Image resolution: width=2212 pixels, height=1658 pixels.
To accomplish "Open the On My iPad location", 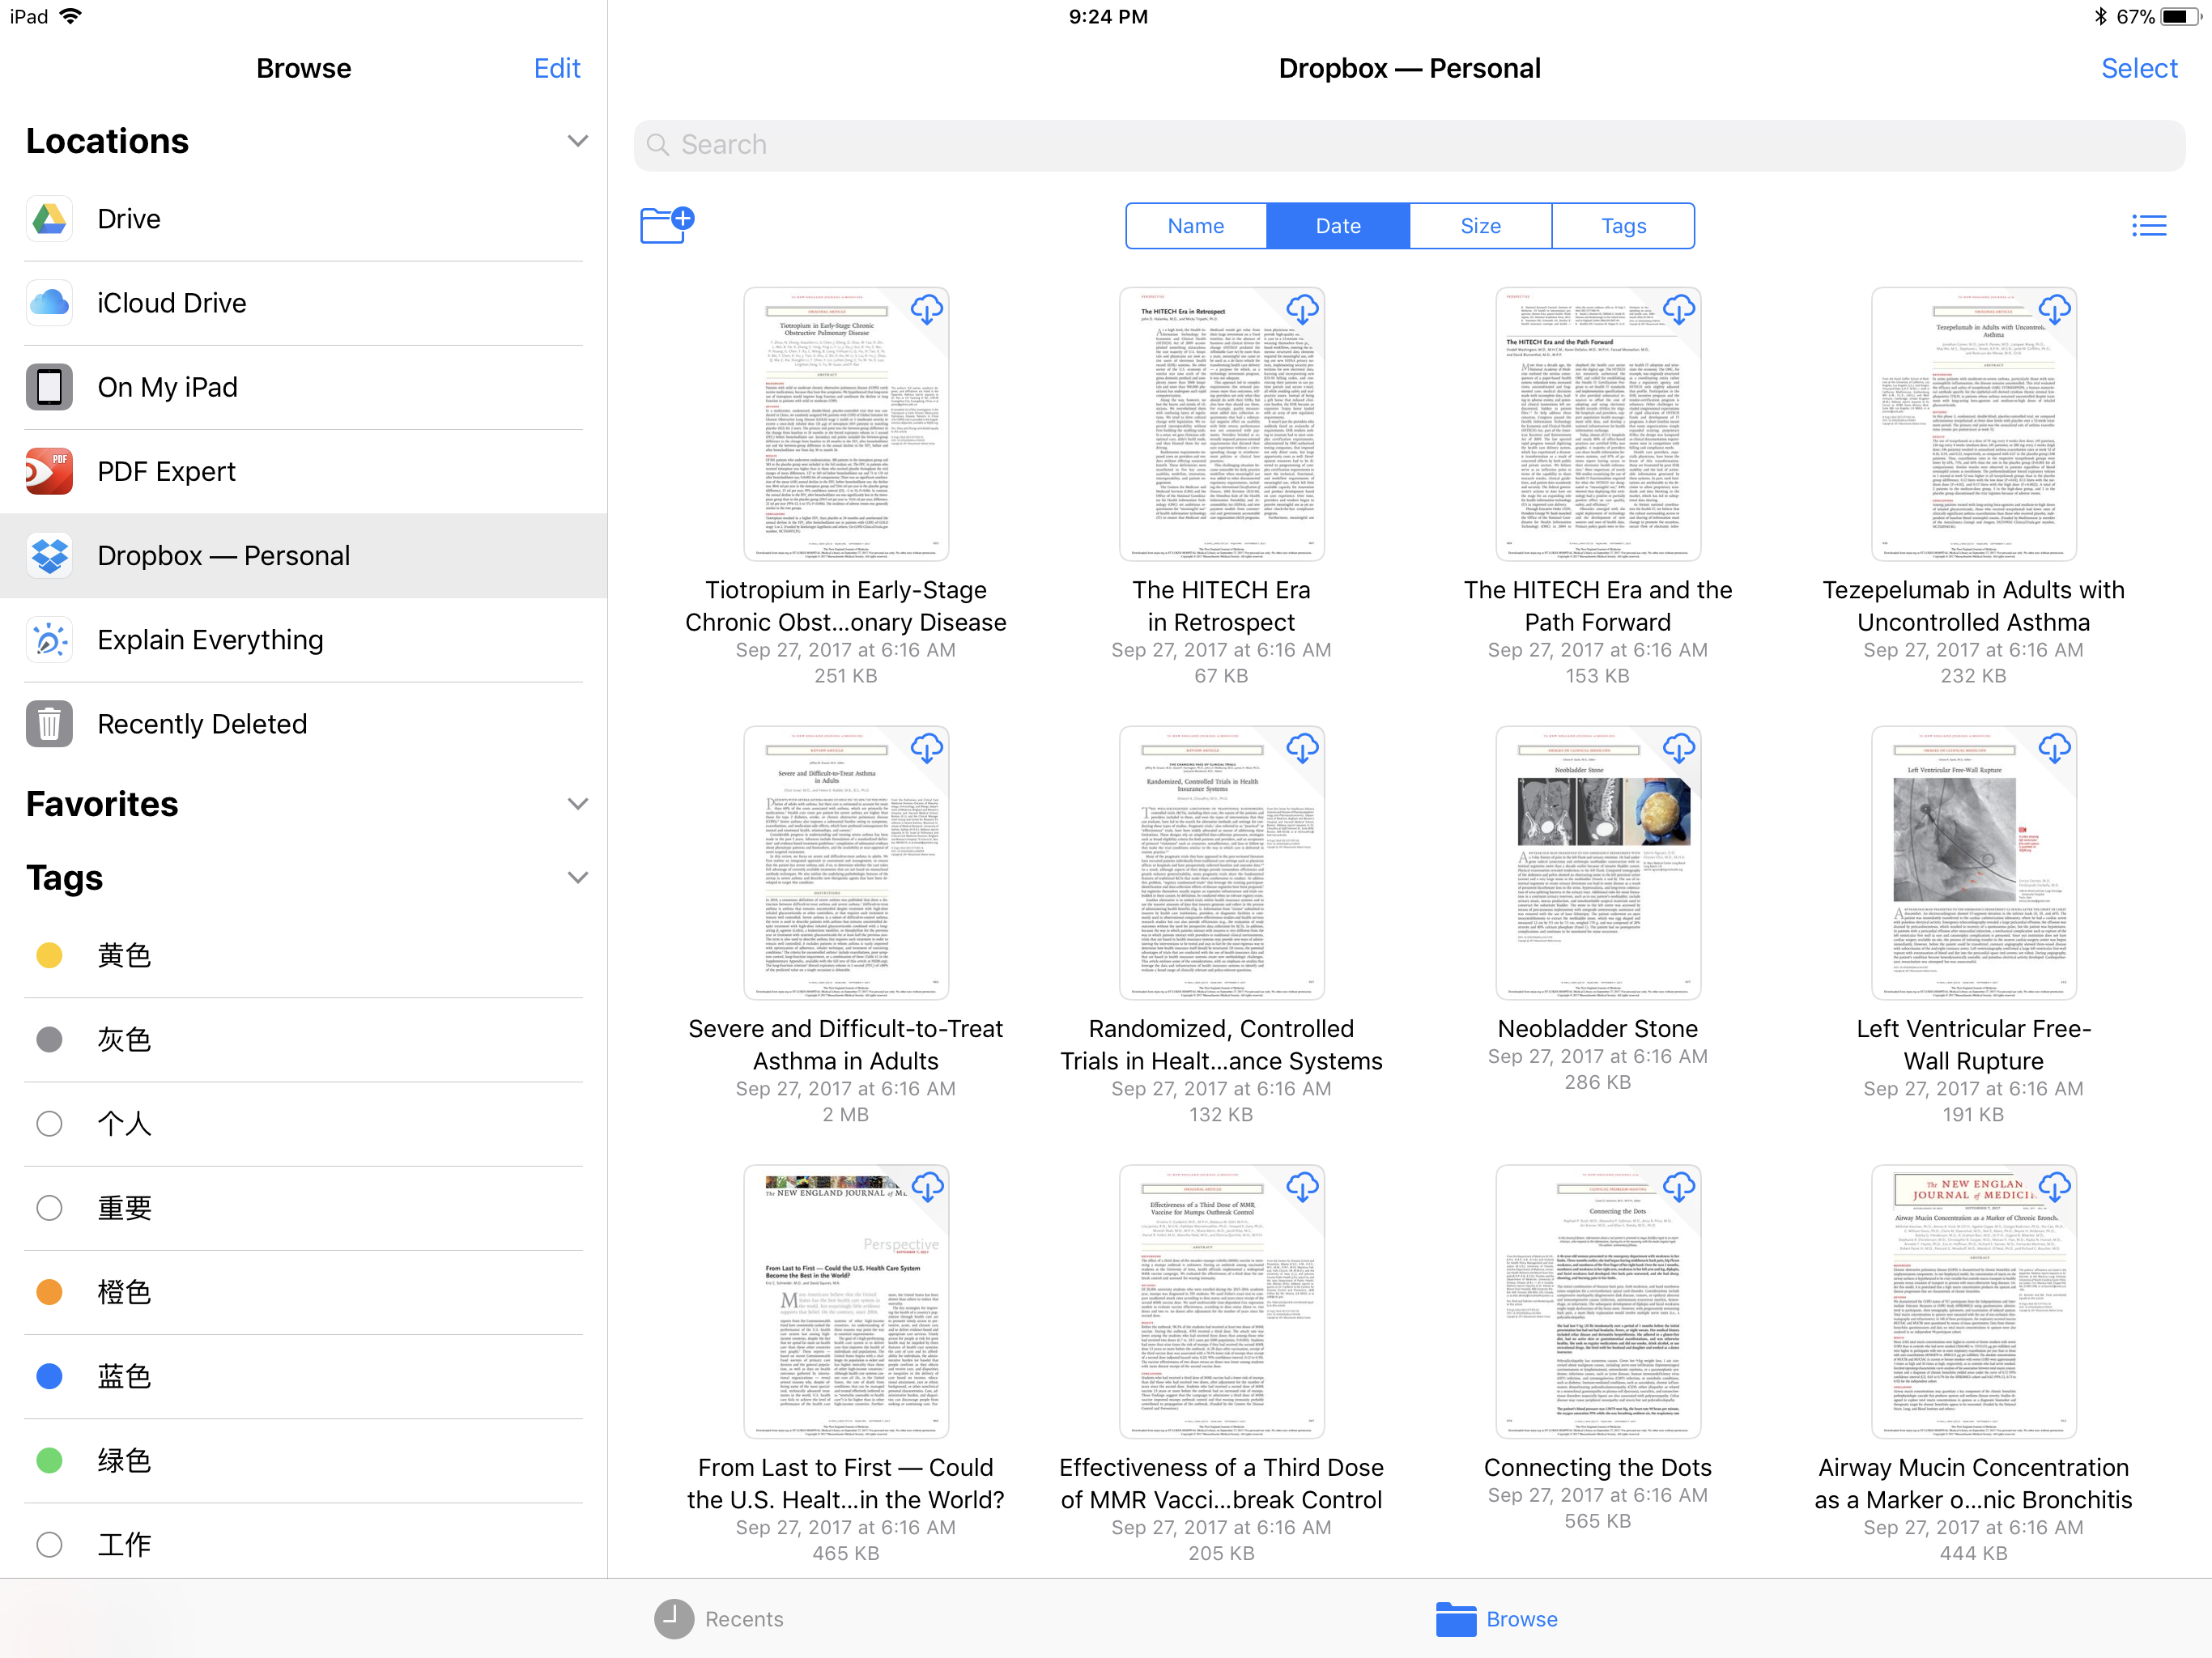I will tap(303, 387).
